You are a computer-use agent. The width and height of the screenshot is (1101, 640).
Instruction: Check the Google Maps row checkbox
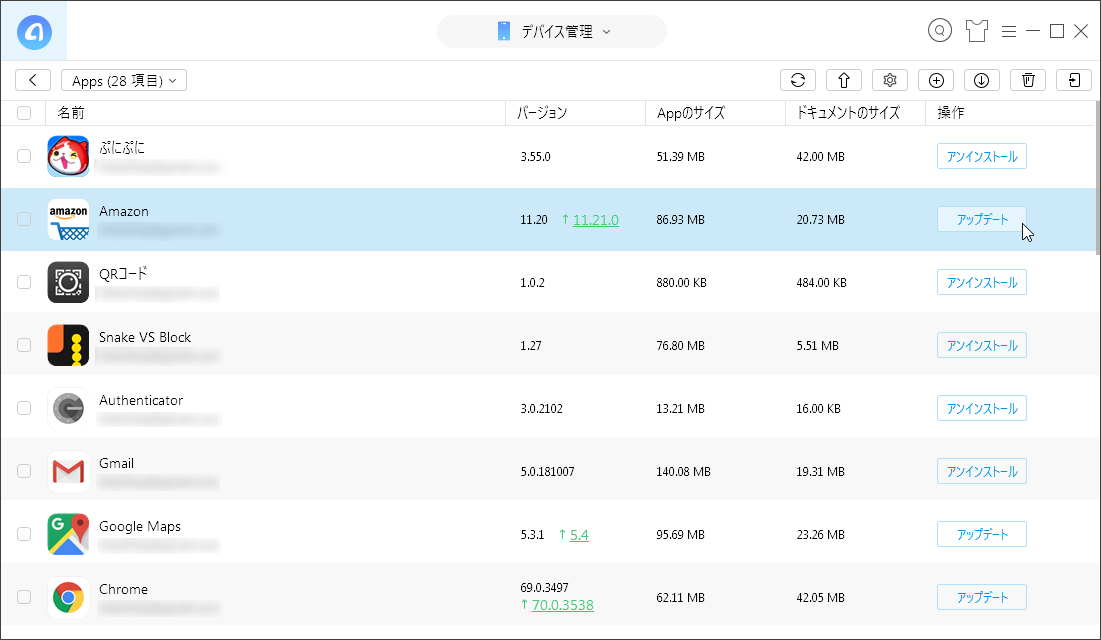pyautogui.click(x=24, y=534)
